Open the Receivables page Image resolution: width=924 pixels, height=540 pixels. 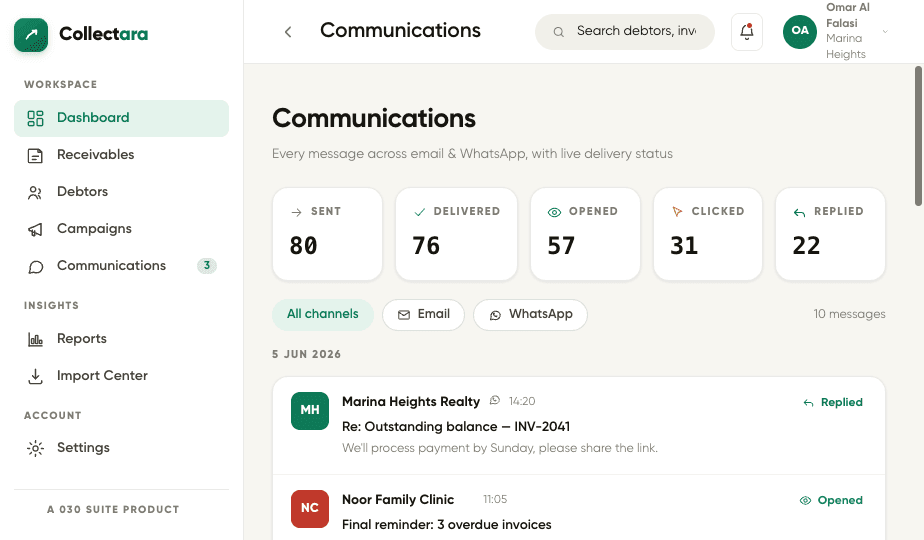[x=121, y=155]
